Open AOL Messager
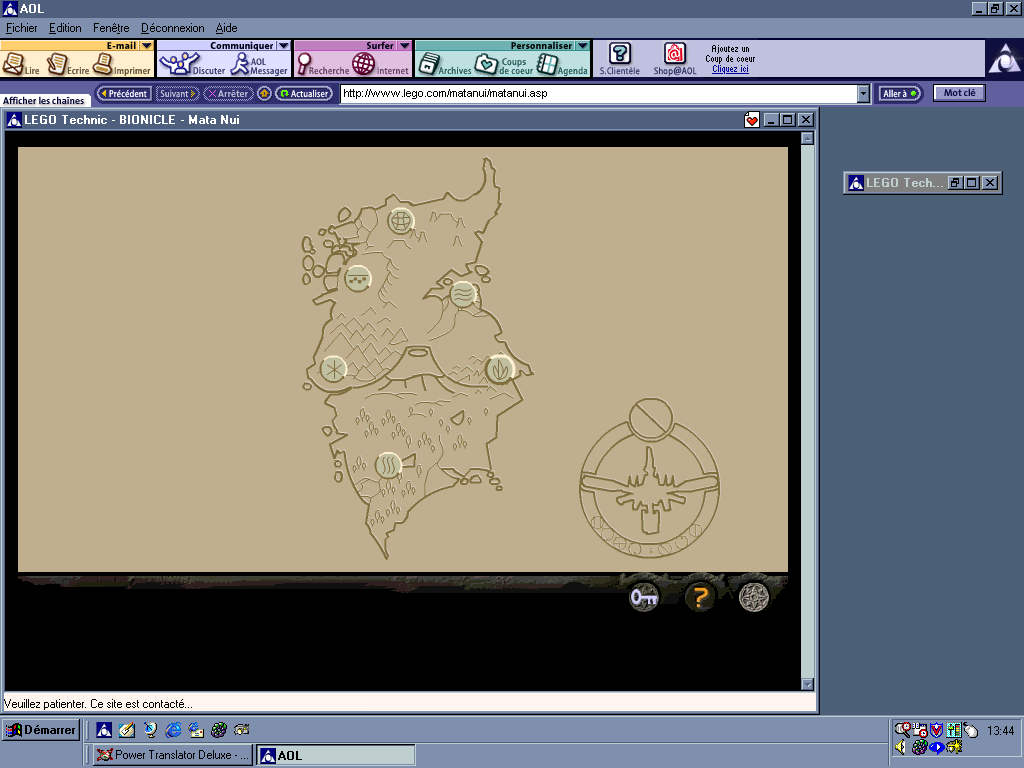The image size is (1024, 768). coord(259,64)
